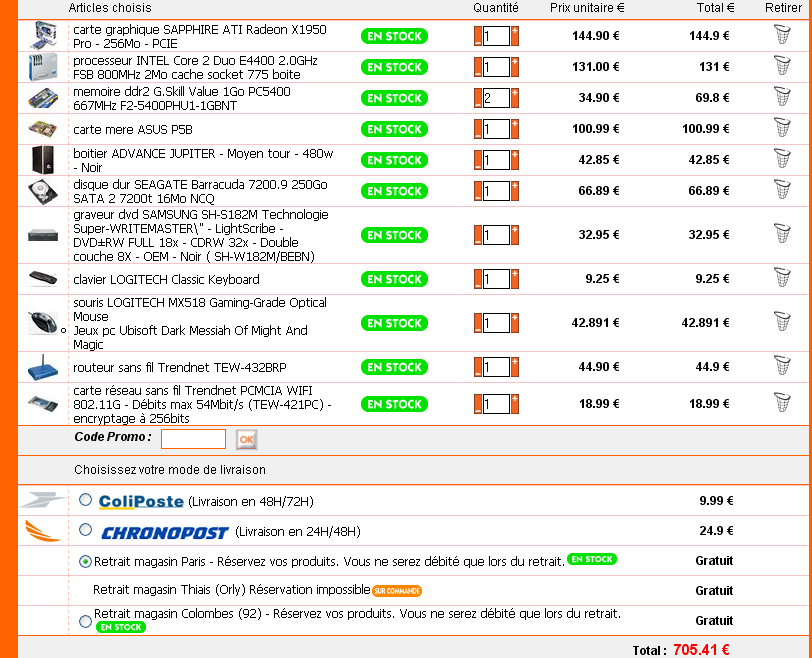Increase quantity of the G.Skill memory

point(515,98)
